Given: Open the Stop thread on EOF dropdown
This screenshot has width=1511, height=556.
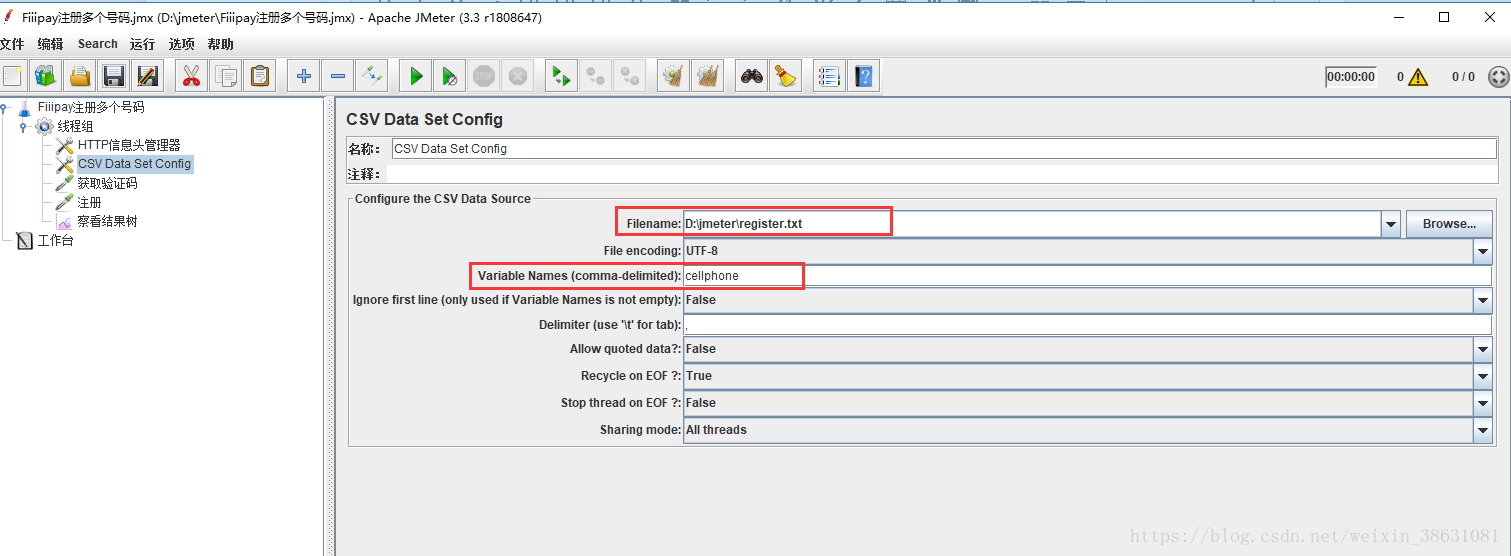Looking at the screenshot, I should pyautogui.click(x=1483, y=403).
